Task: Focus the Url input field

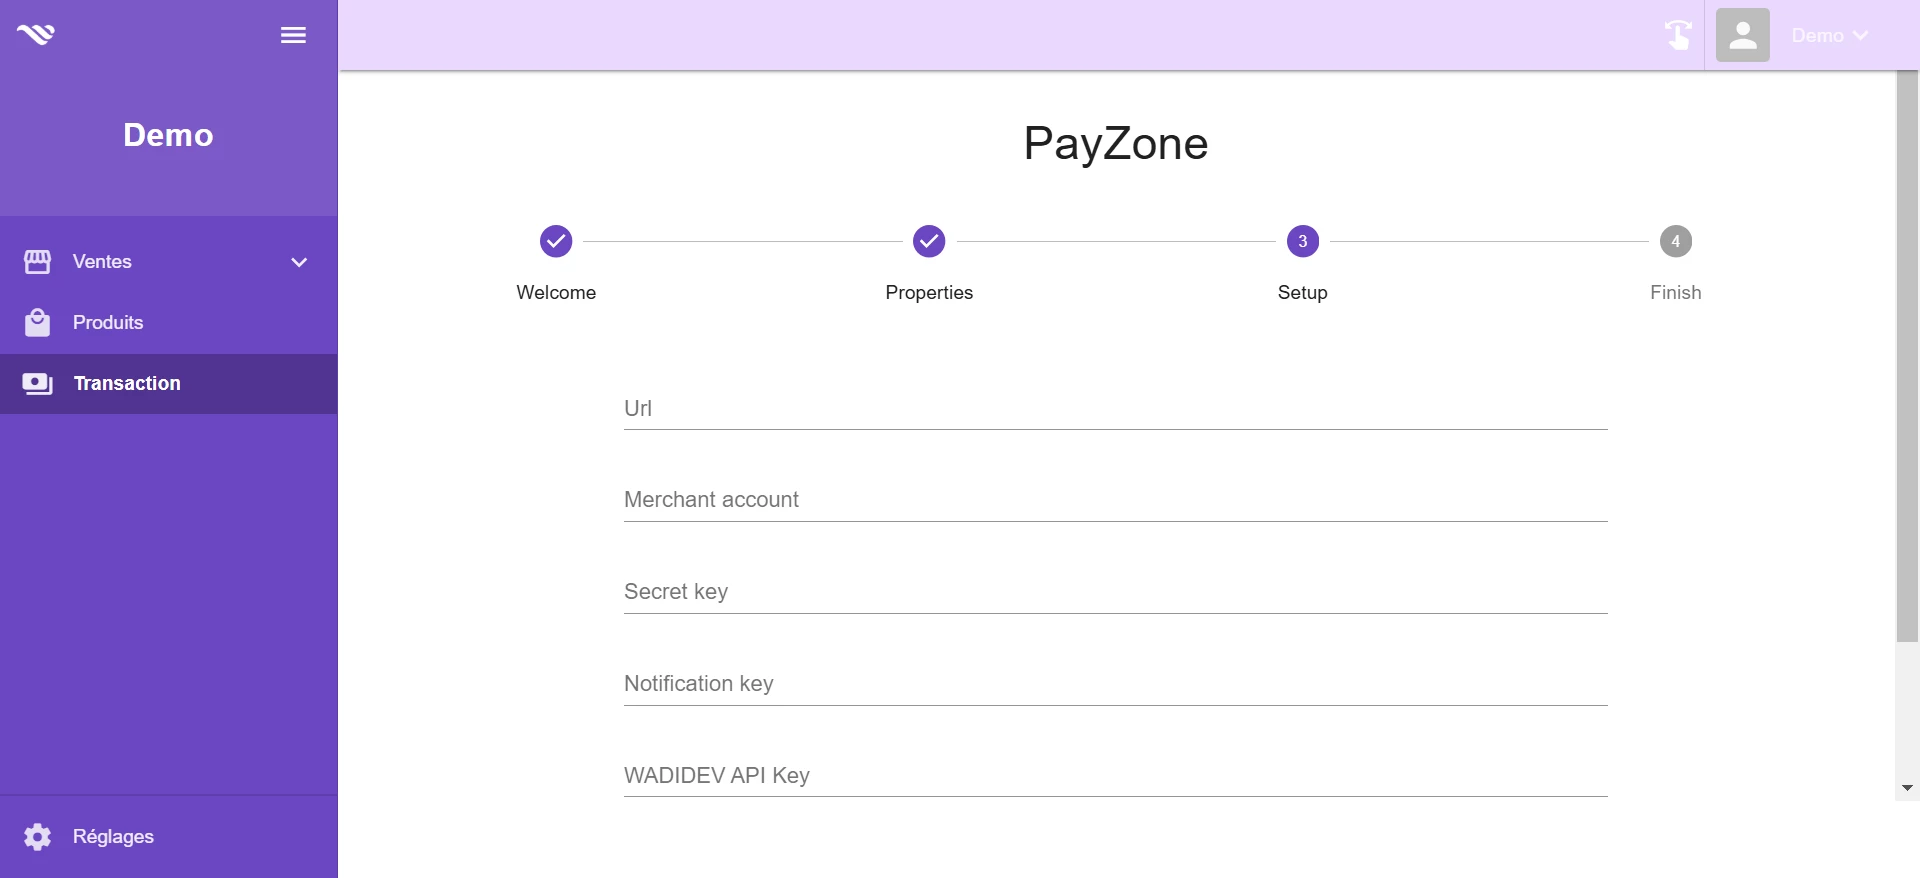Action: (1115, 409)
